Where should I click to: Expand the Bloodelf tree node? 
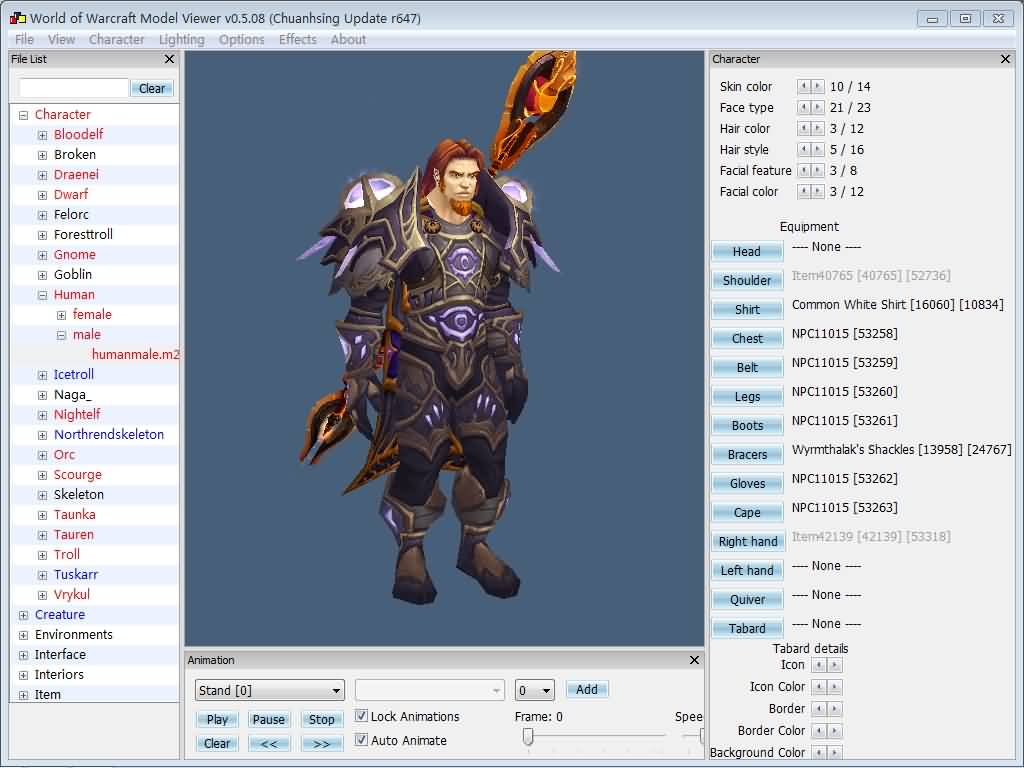[42, 135]
